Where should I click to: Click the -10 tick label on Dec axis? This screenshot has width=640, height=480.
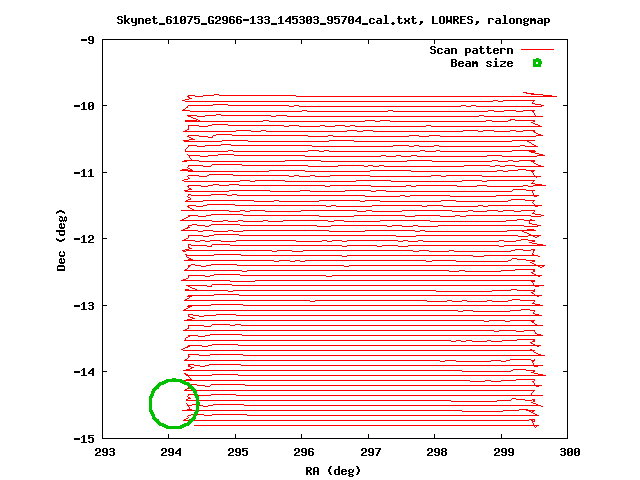coord(82,106)
